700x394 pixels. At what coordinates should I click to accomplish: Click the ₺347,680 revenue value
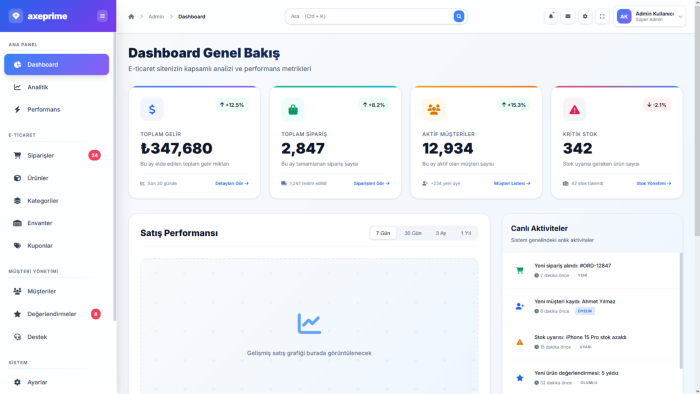[x=176, y=148]
